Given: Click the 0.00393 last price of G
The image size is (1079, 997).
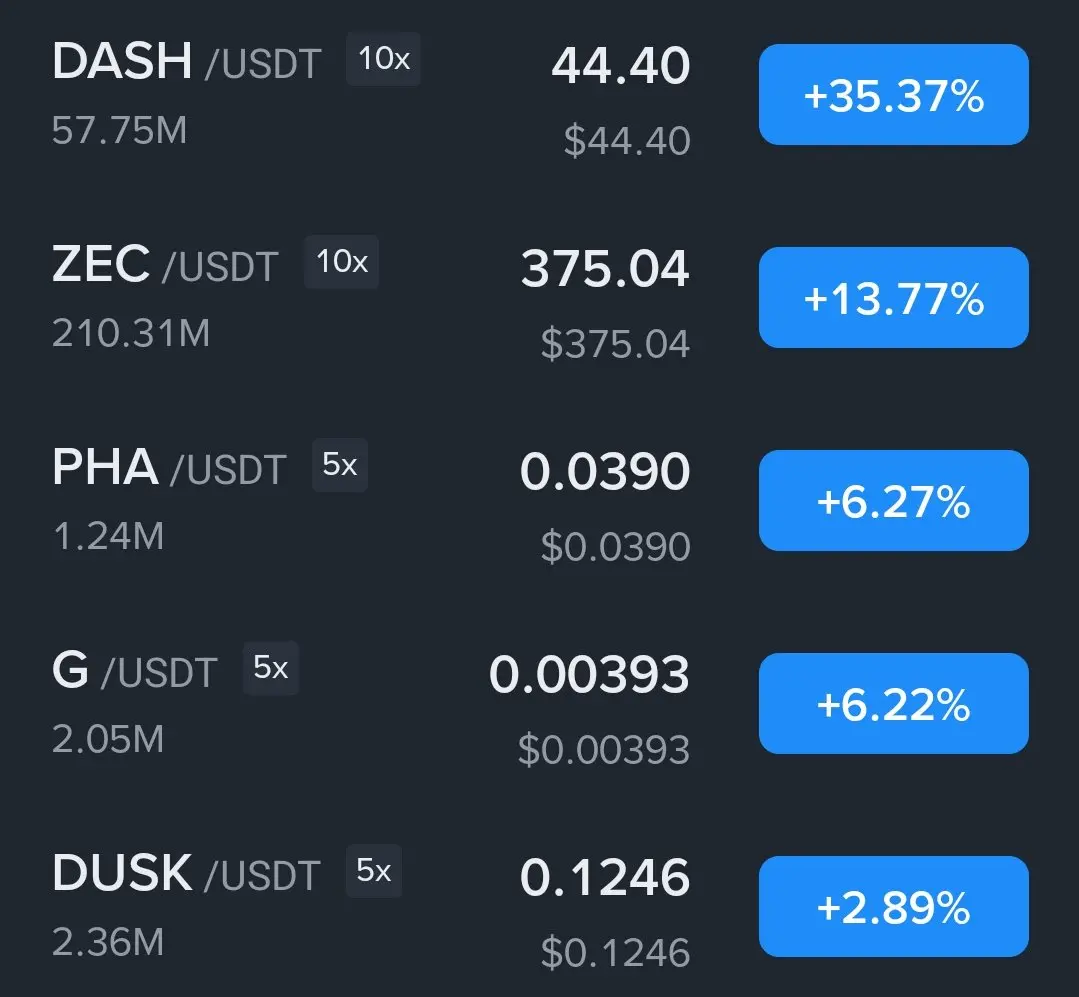Looking at the screenshot, I should 589,674.
